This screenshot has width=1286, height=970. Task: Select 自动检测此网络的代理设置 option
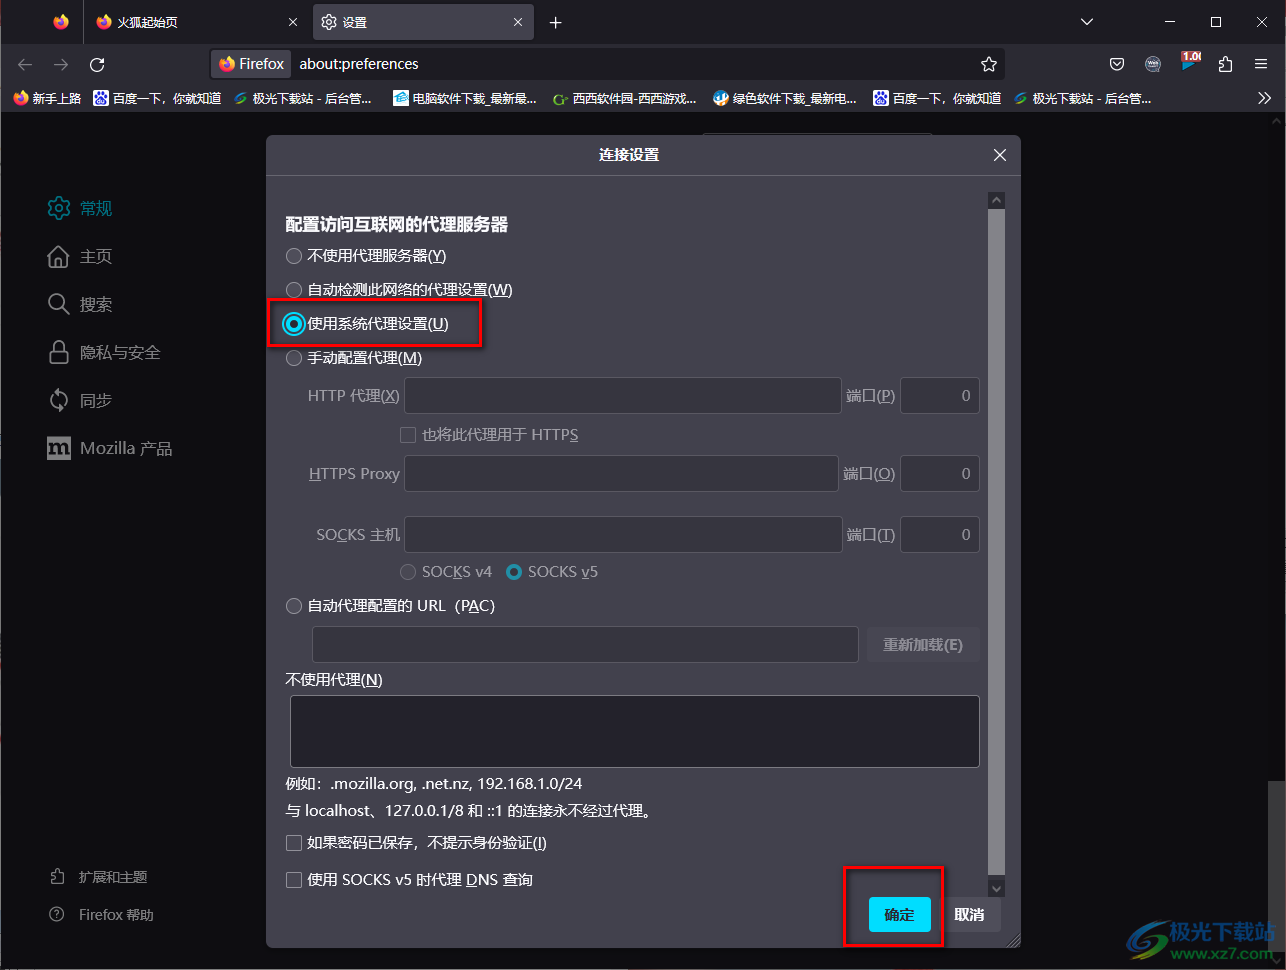[294, 290]
